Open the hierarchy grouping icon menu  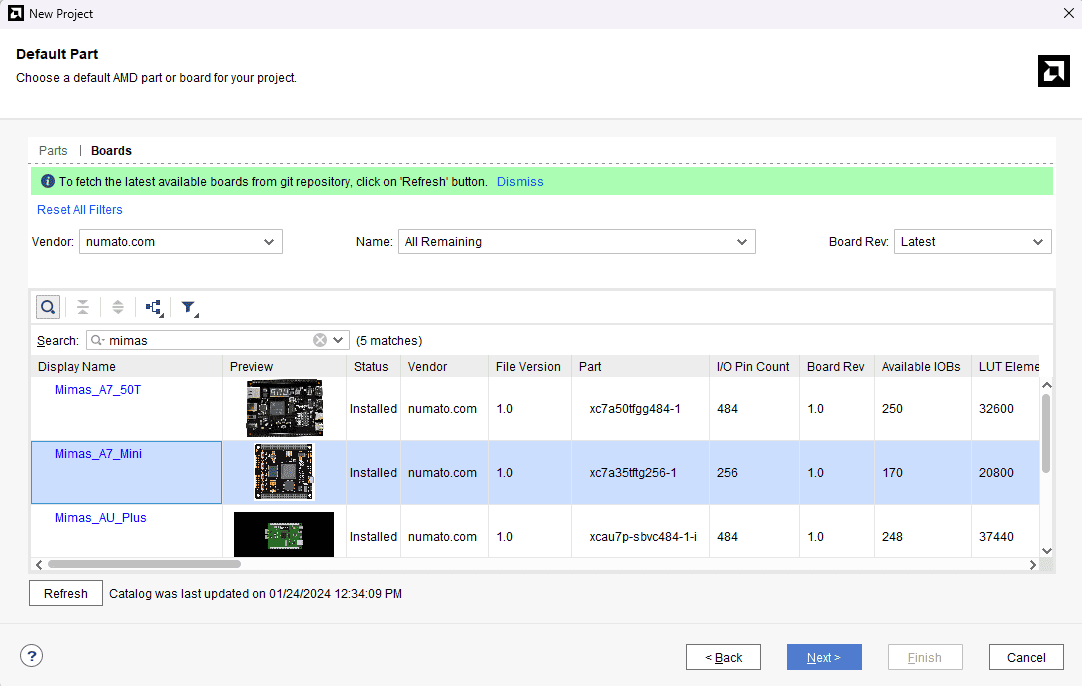154,307
